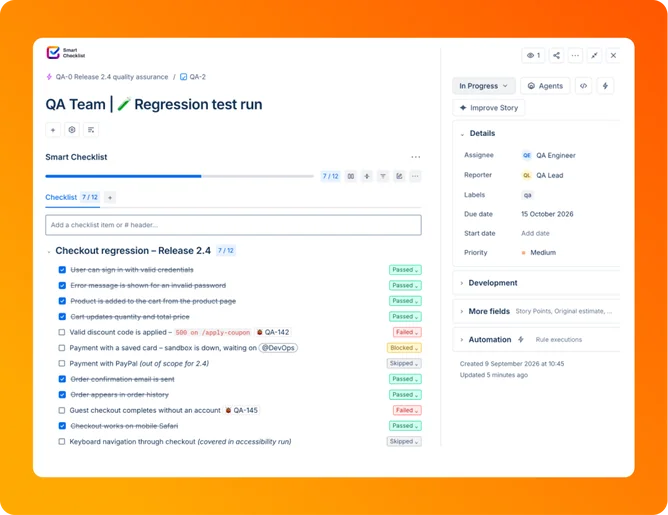Uncheck 'Order appears in order history'
Screen dimensions: 668x515
tap(62, 394)
